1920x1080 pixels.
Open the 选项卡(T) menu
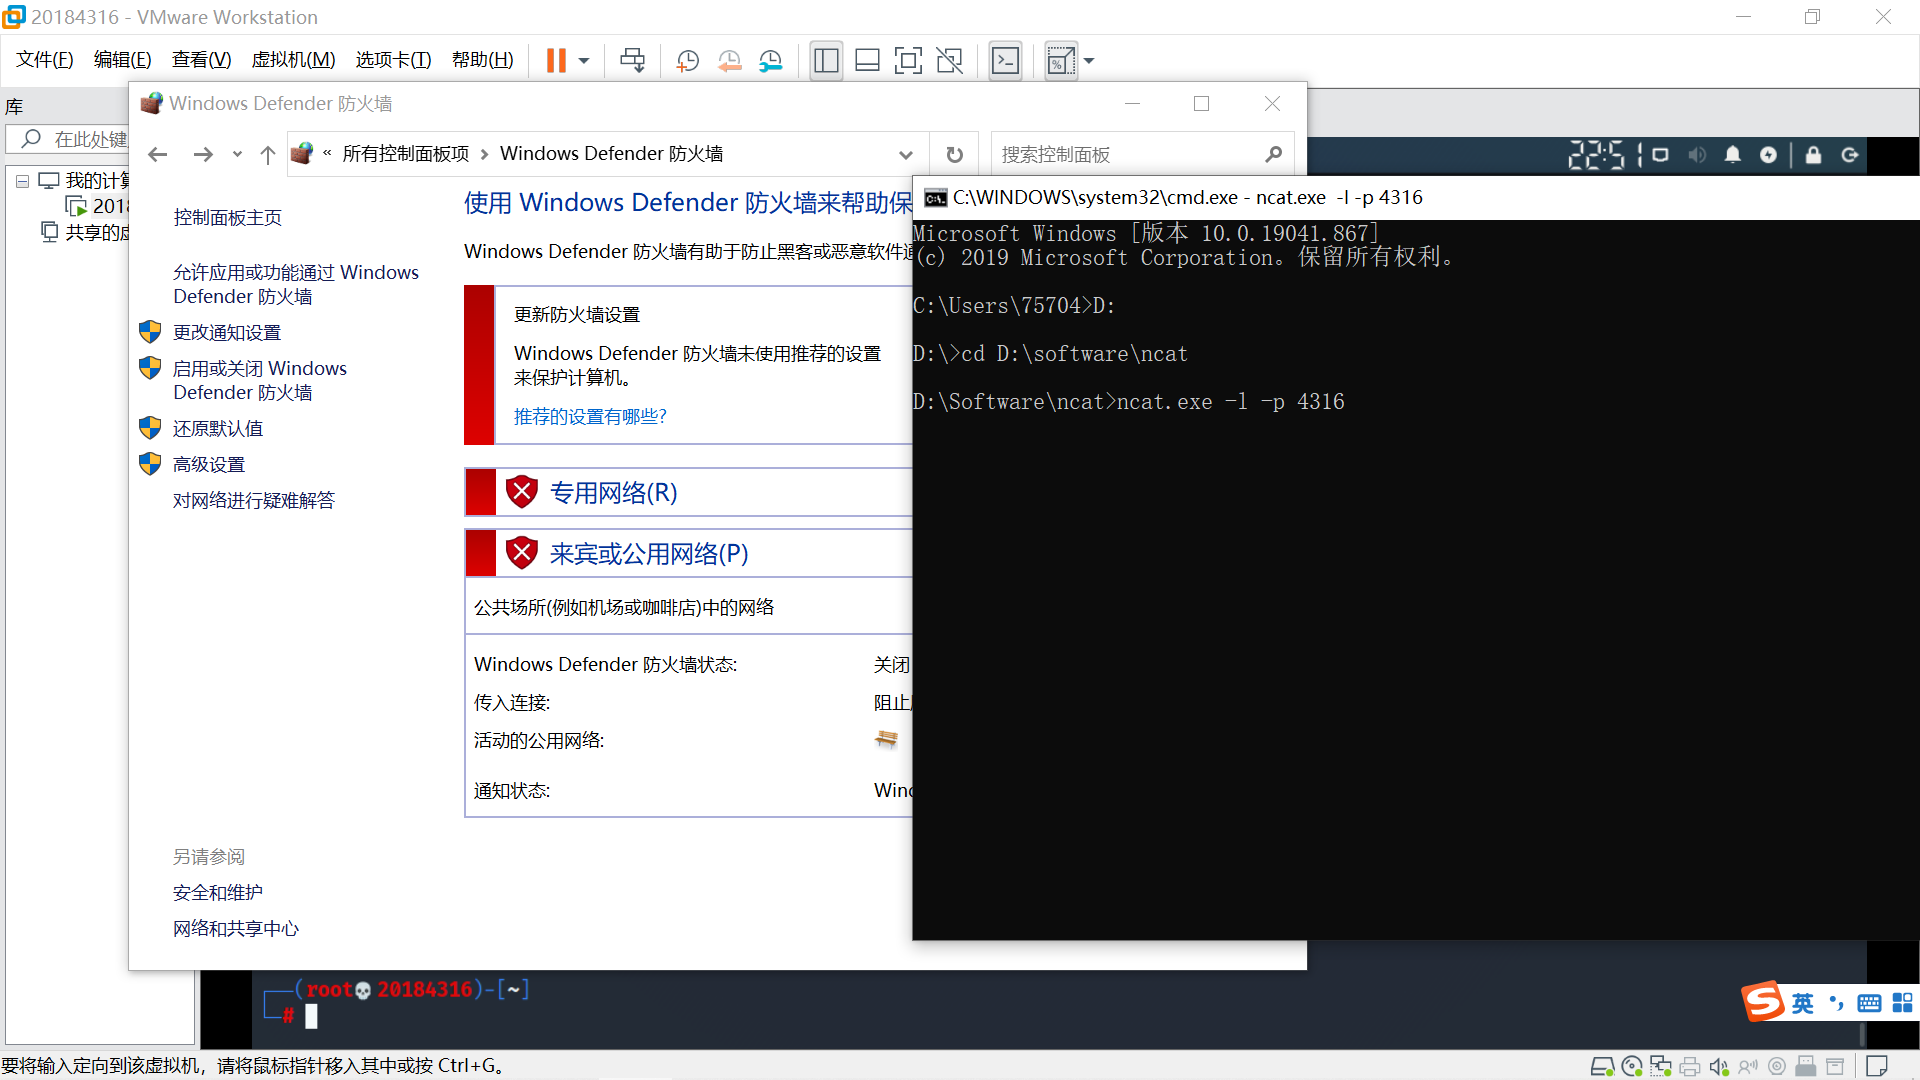point(393,60)
